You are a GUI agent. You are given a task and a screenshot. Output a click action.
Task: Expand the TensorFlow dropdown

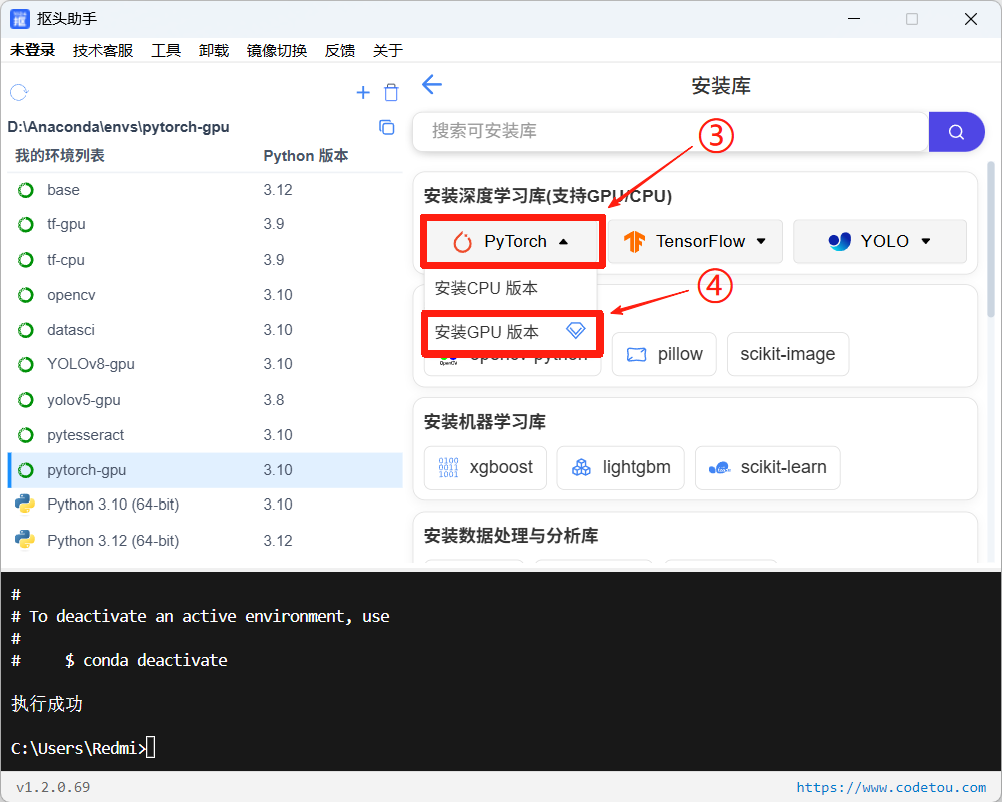pyautogui.click(x=761, y=241)
